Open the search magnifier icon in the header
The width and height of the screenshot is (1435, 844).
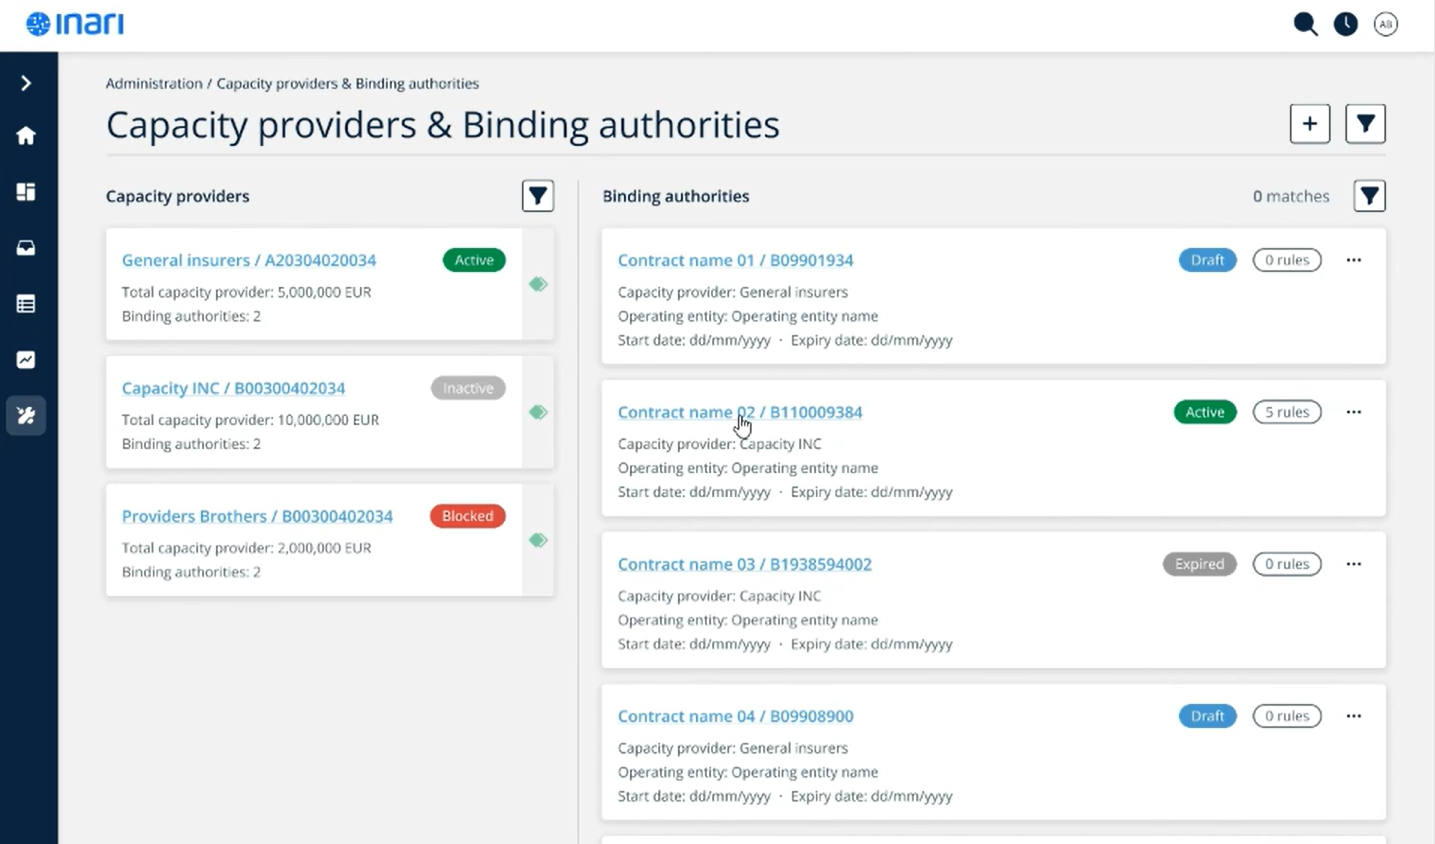click(x=1305, y=23)
